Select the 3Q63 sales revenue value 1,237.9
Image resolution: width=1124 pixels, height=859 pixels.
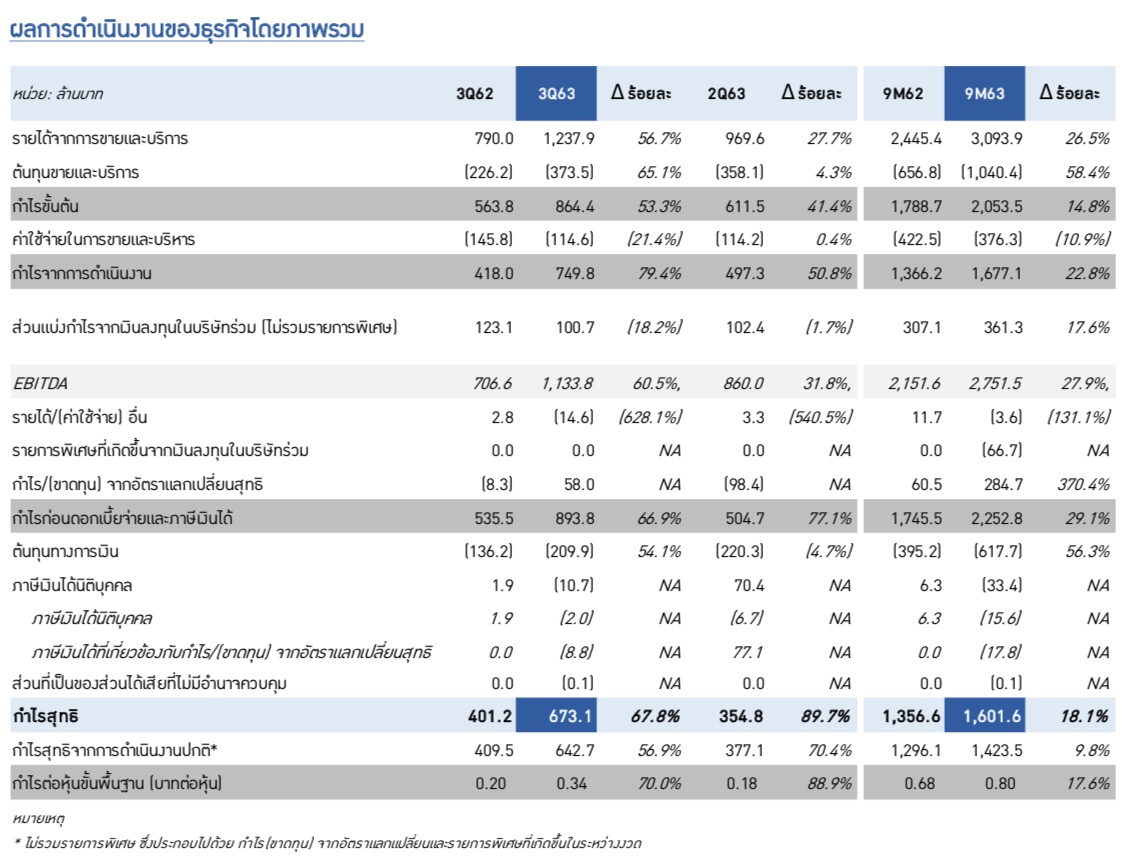(567, 138)
